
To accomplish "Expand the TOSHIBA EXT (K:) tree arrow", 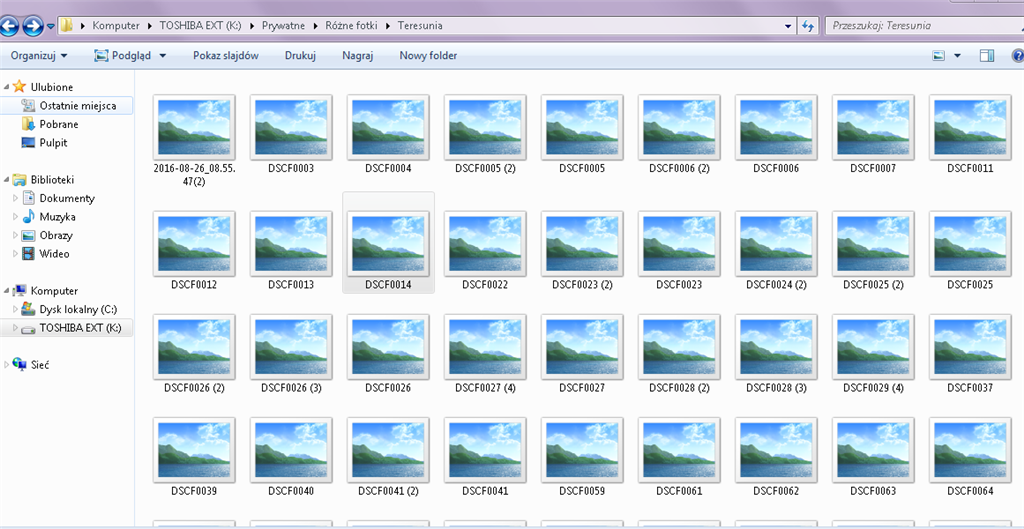I will [x=16, y=328].
